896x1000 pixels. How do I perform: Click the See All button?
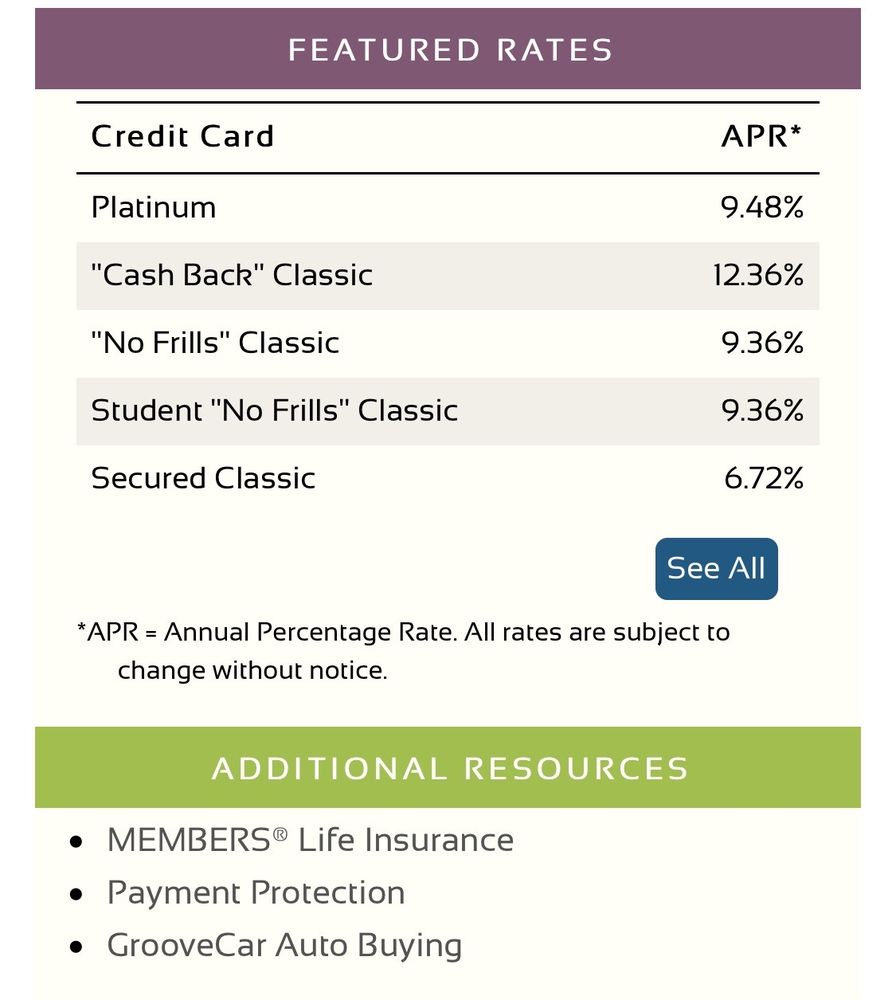tap(716, 568)
